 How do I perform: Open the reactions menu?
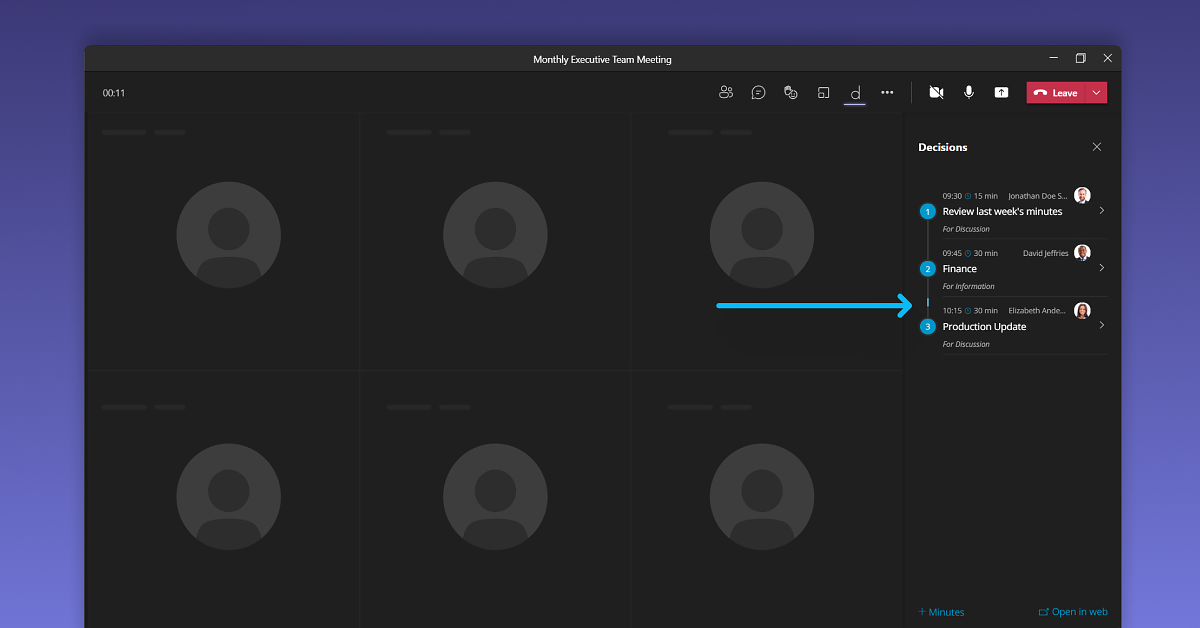pyautogui.click(x=790, y=92)
